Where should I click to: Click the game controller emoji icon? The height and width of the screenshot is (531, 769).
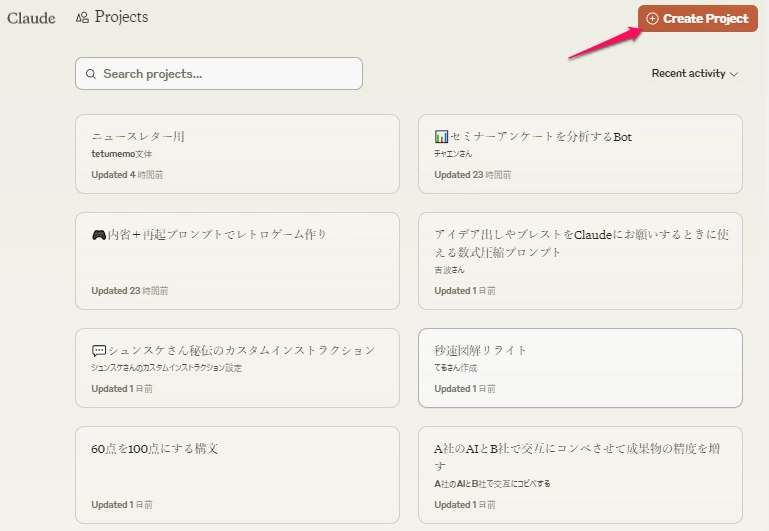coord(99,235)
